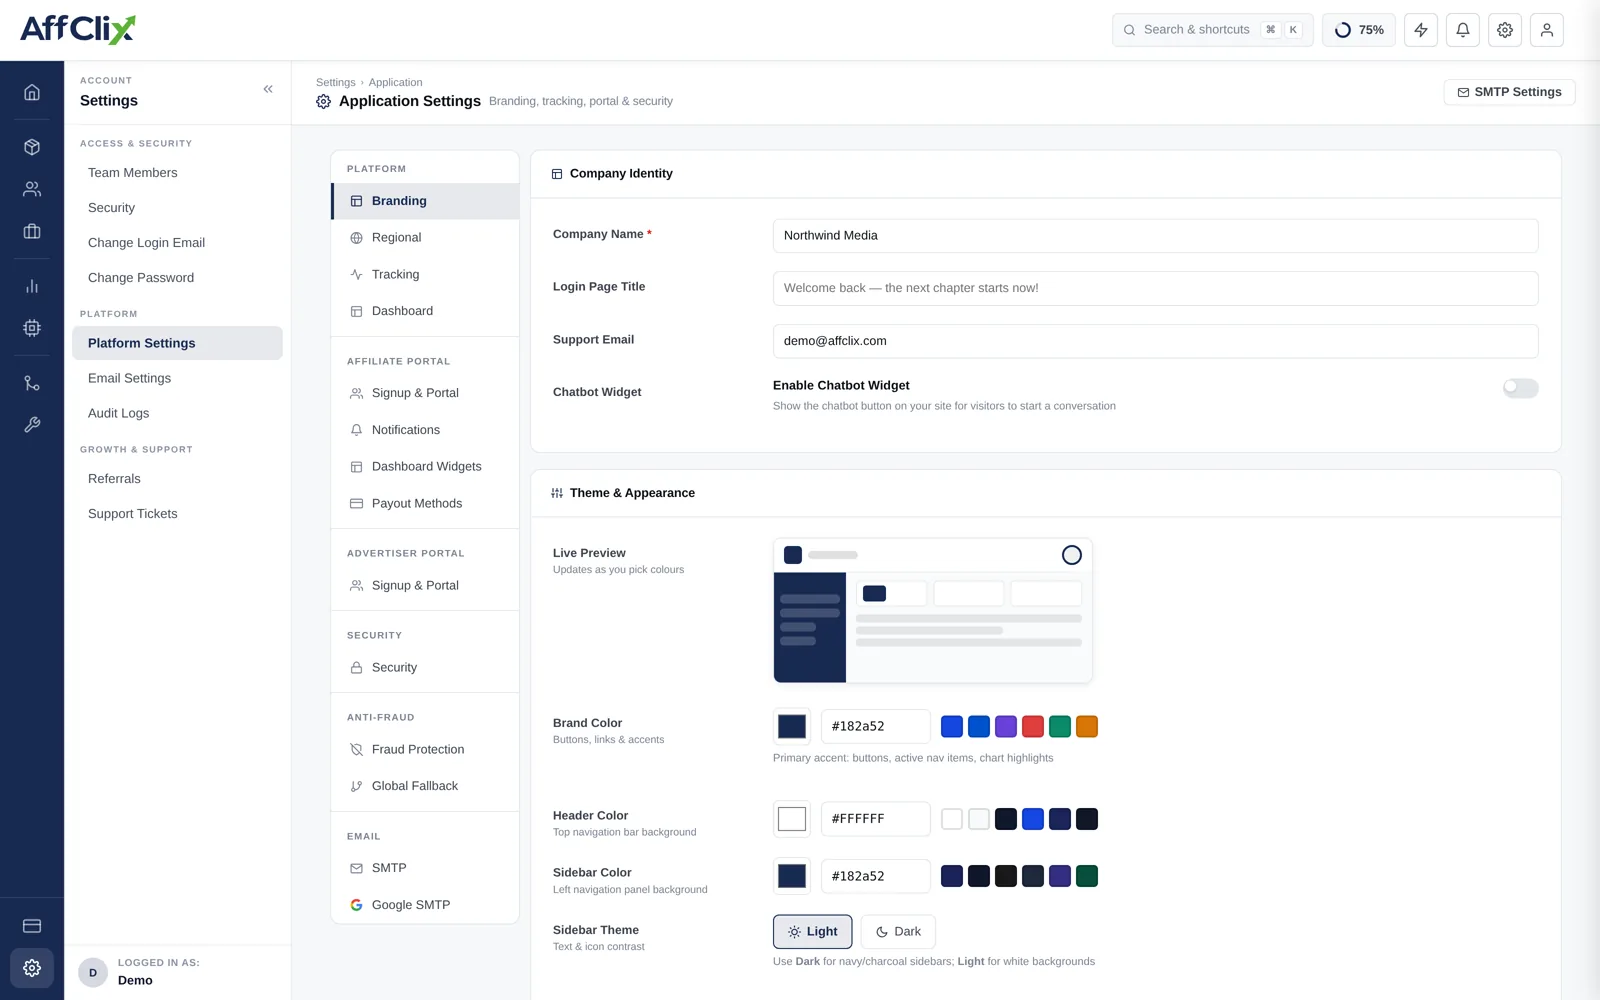The image size is (1600, 1000).
Task: Choose the red Brand Color preset
Action: tap(1033, 727)
